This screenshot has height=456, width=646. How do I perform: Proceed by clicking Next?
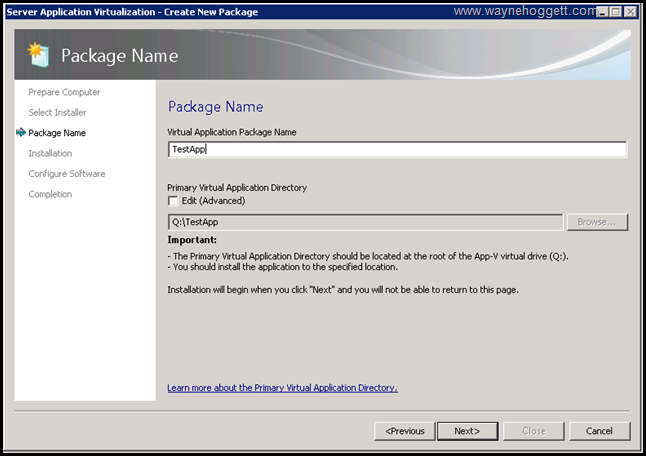pos(466,431)
